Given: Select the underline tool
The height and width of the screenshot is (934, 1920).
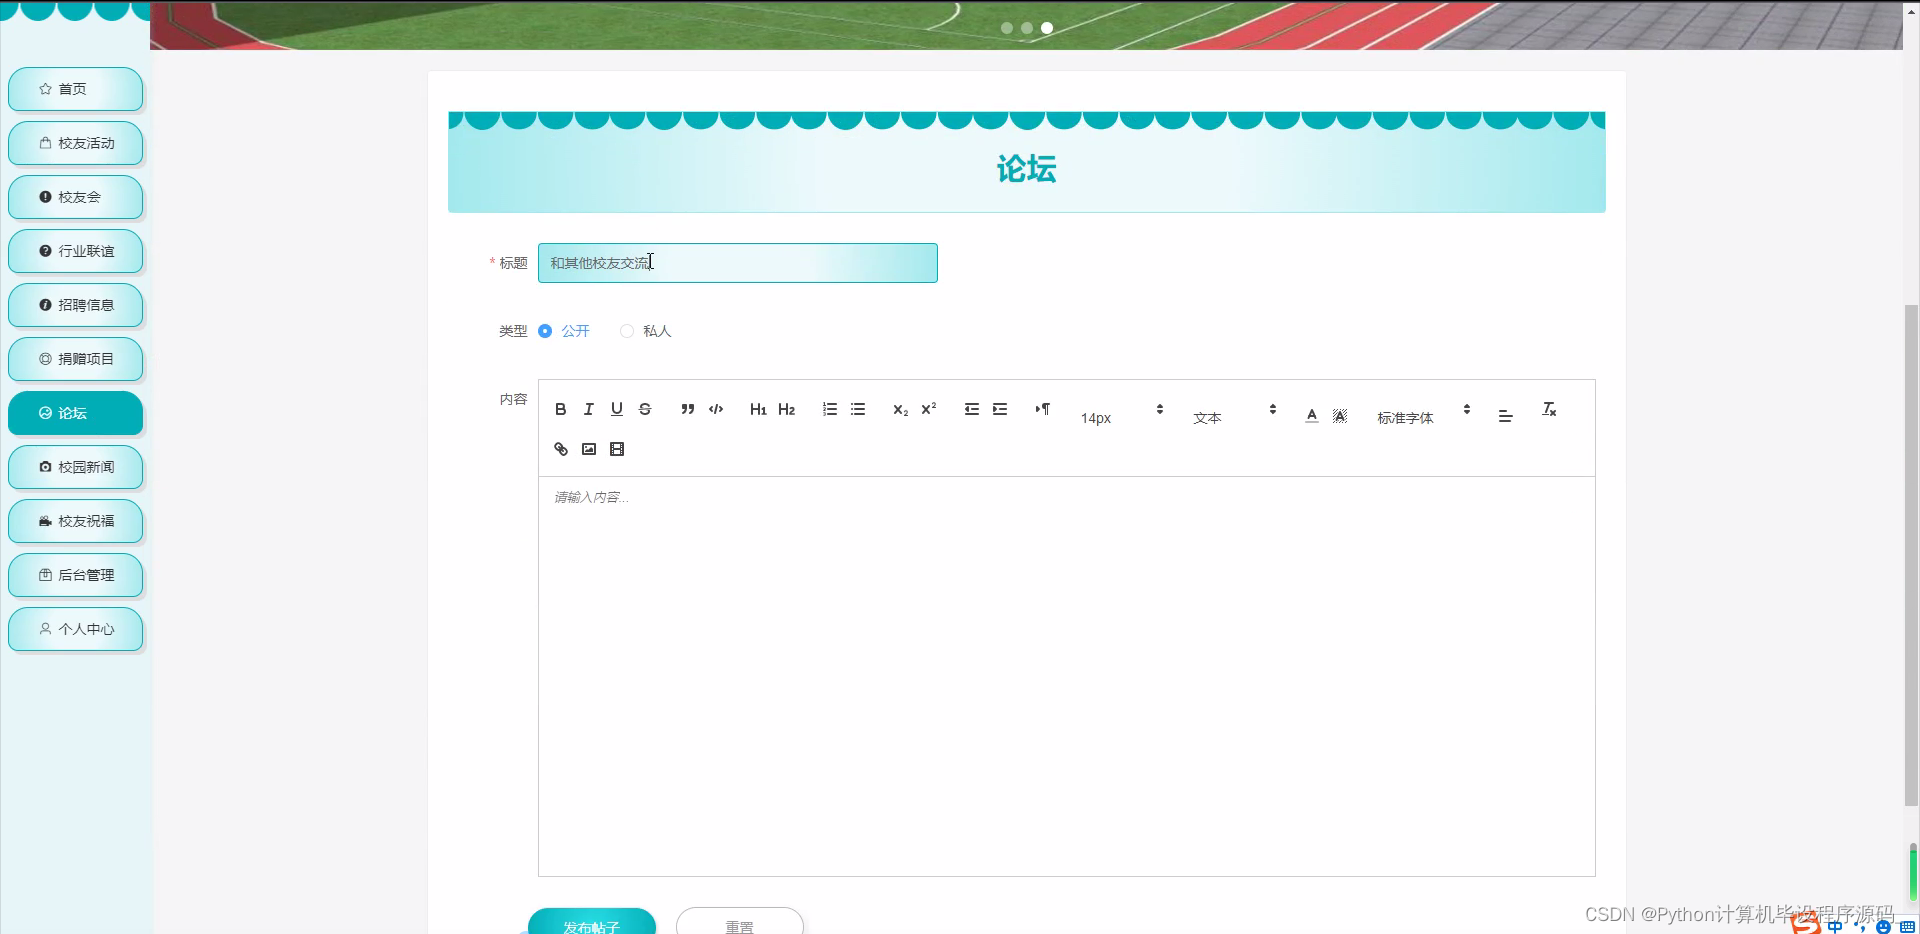Looking at the screenshot, I should (x=616, y=409).
